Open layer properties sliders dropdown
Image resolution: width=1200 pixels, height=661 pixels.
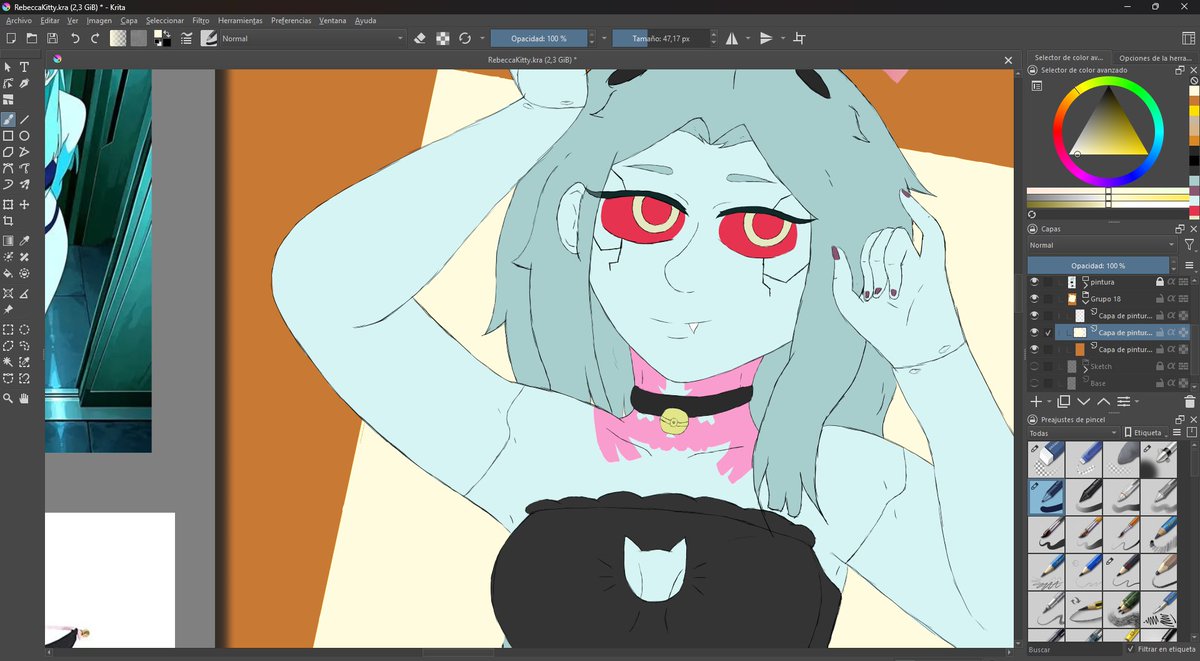pyautogui.click(x=1127, y=401)
